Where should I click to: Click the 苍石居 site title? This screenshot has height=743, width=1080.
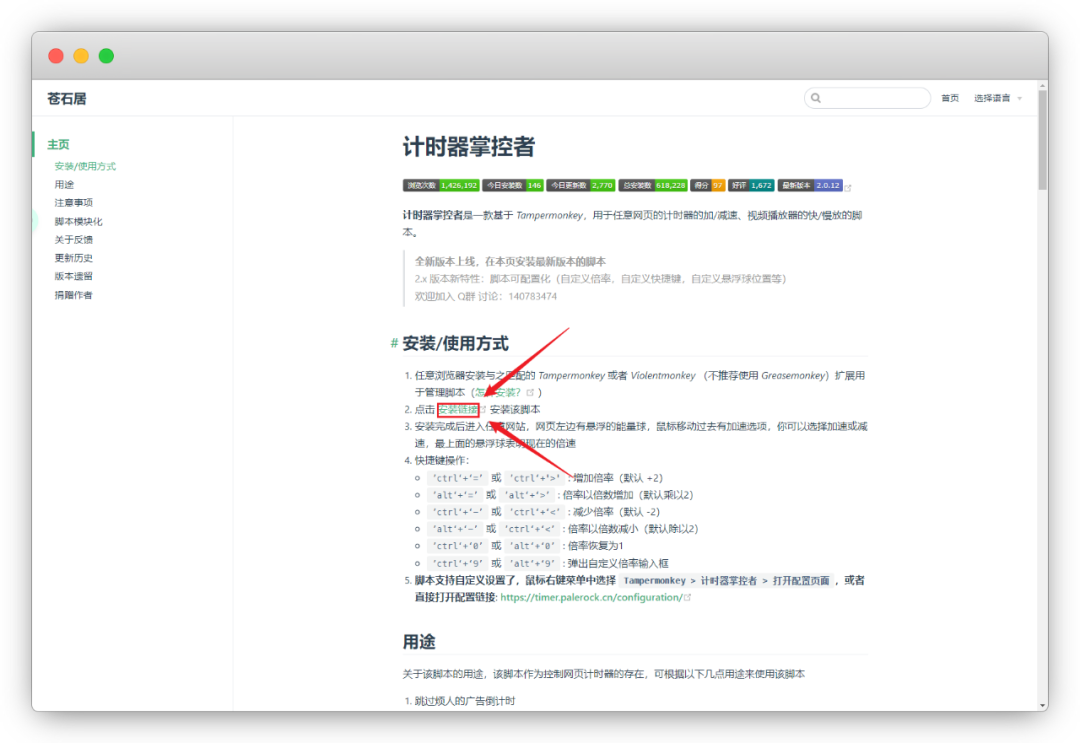click(x=67, y=98)
